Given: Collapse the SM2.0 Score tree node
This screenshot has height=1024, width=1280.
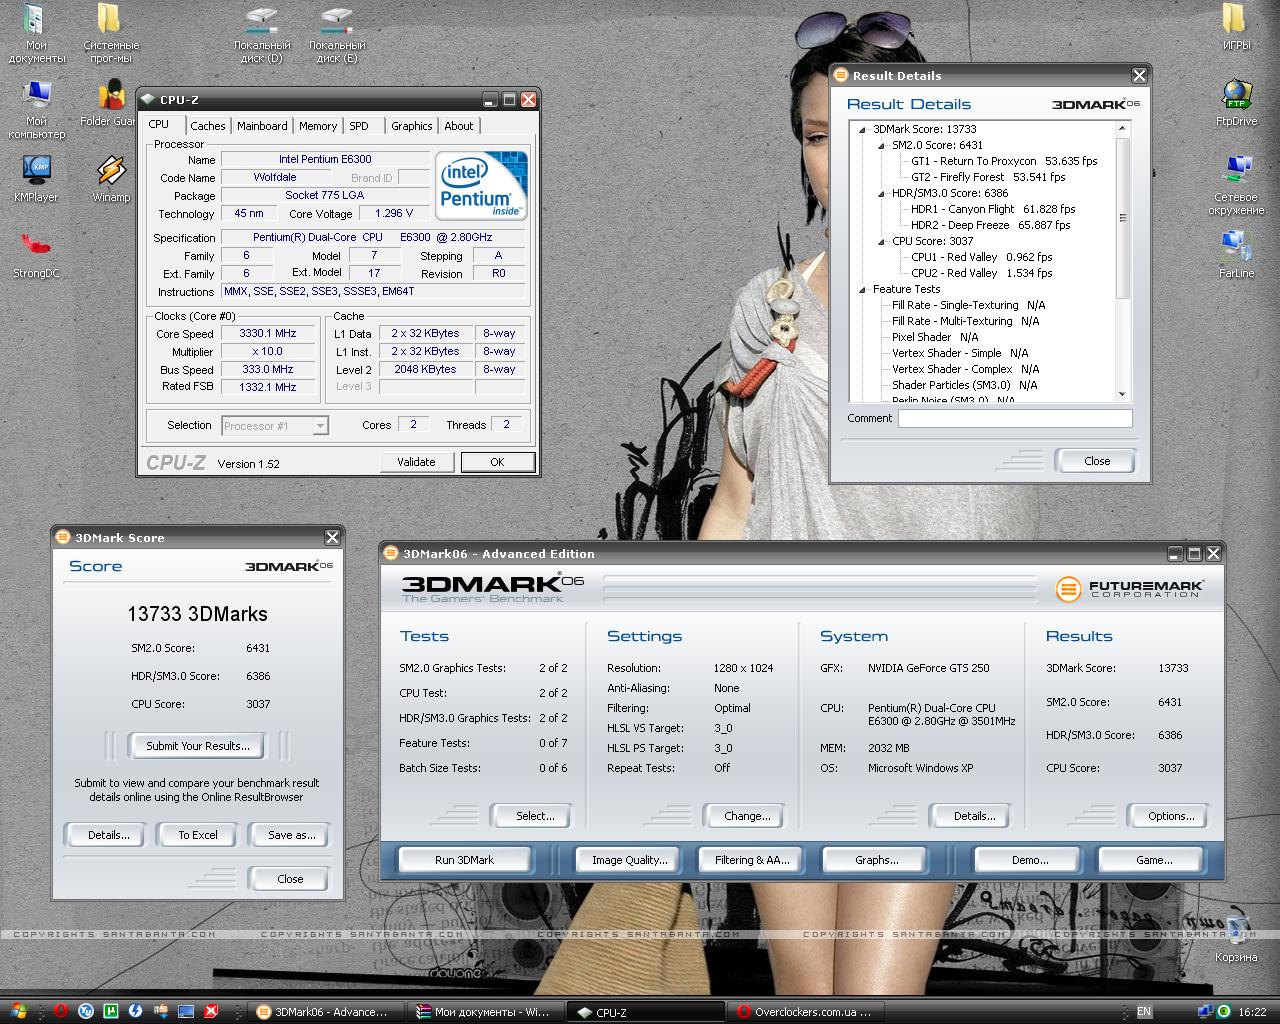Looking at the screenshot, I should pos(882,145).
